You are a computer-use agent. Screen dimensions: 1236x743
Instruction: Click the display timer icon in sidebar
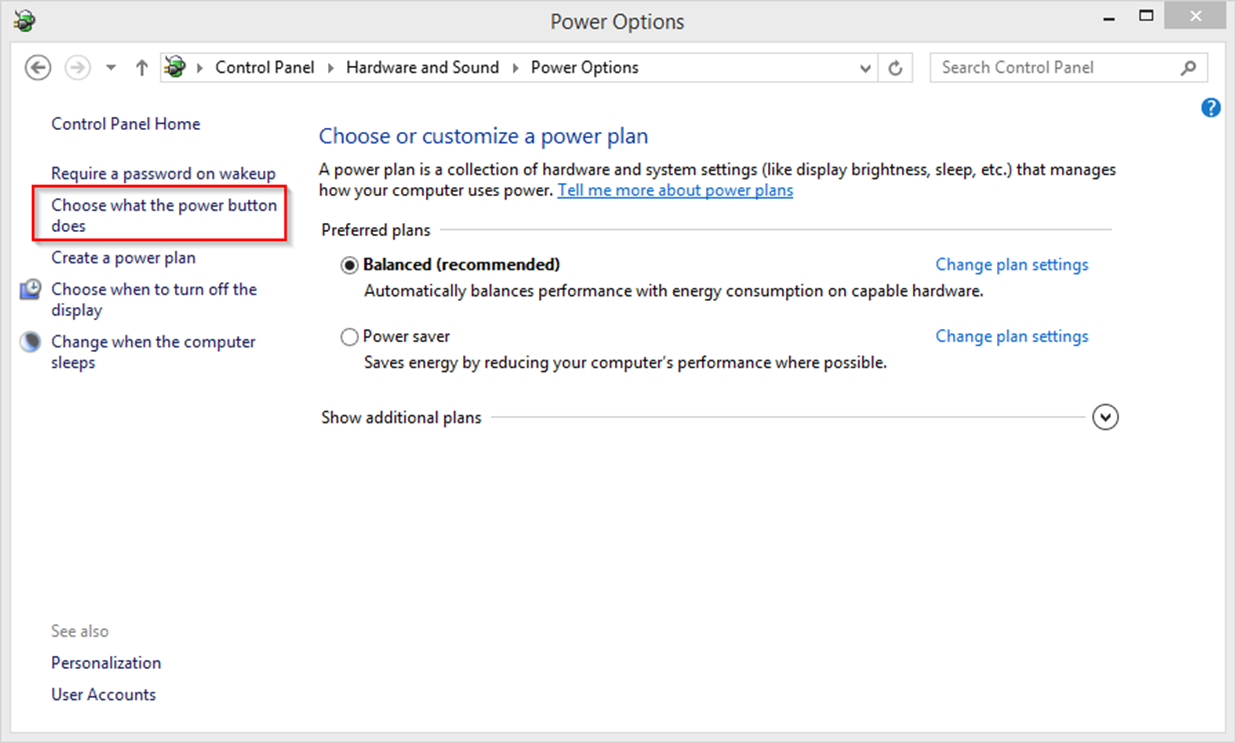click(x=32, y=289)
